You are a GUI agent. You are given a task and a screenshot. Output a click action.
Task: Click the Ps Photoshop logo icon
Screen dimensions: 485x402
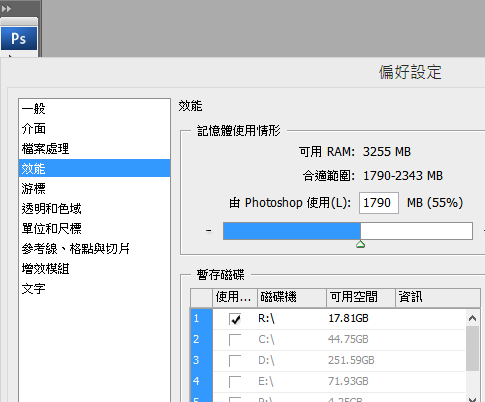19,38
